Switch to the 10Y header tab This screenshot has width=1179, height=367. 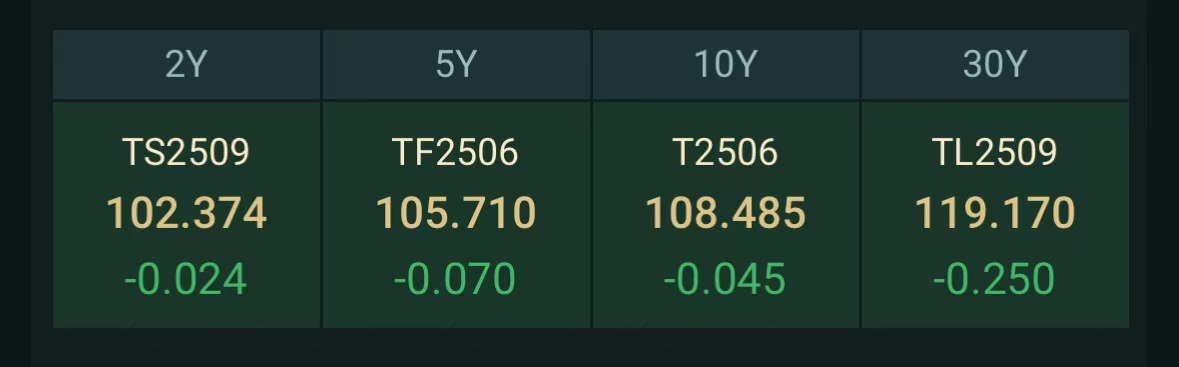tap(726, 65)
